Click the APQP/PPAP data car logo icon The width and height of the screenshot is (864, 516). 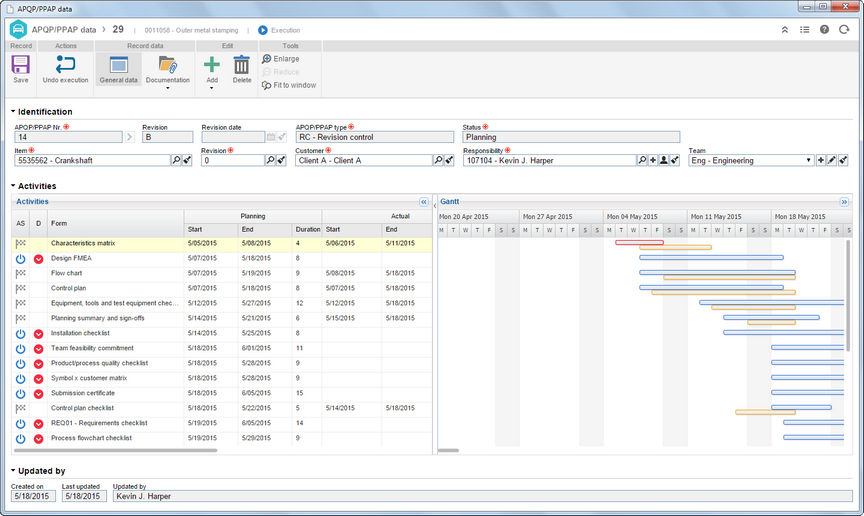pos(18,29)
